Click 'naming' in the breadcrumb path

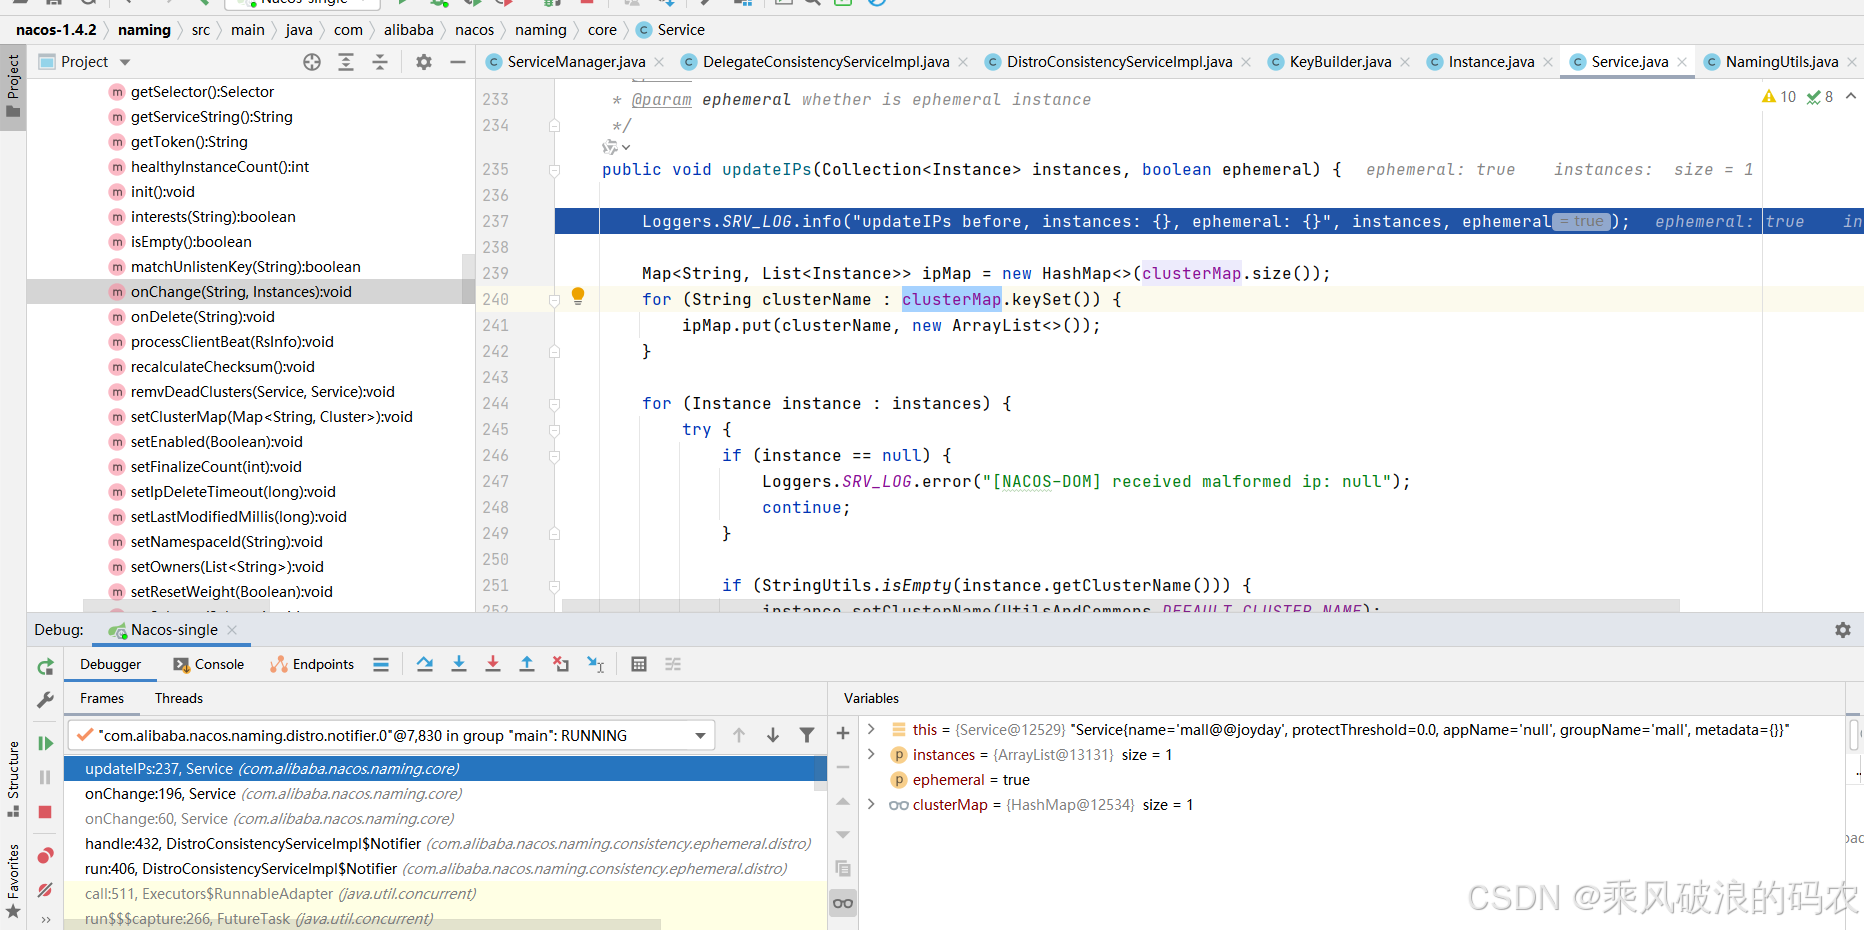click(x=144, y=30)
